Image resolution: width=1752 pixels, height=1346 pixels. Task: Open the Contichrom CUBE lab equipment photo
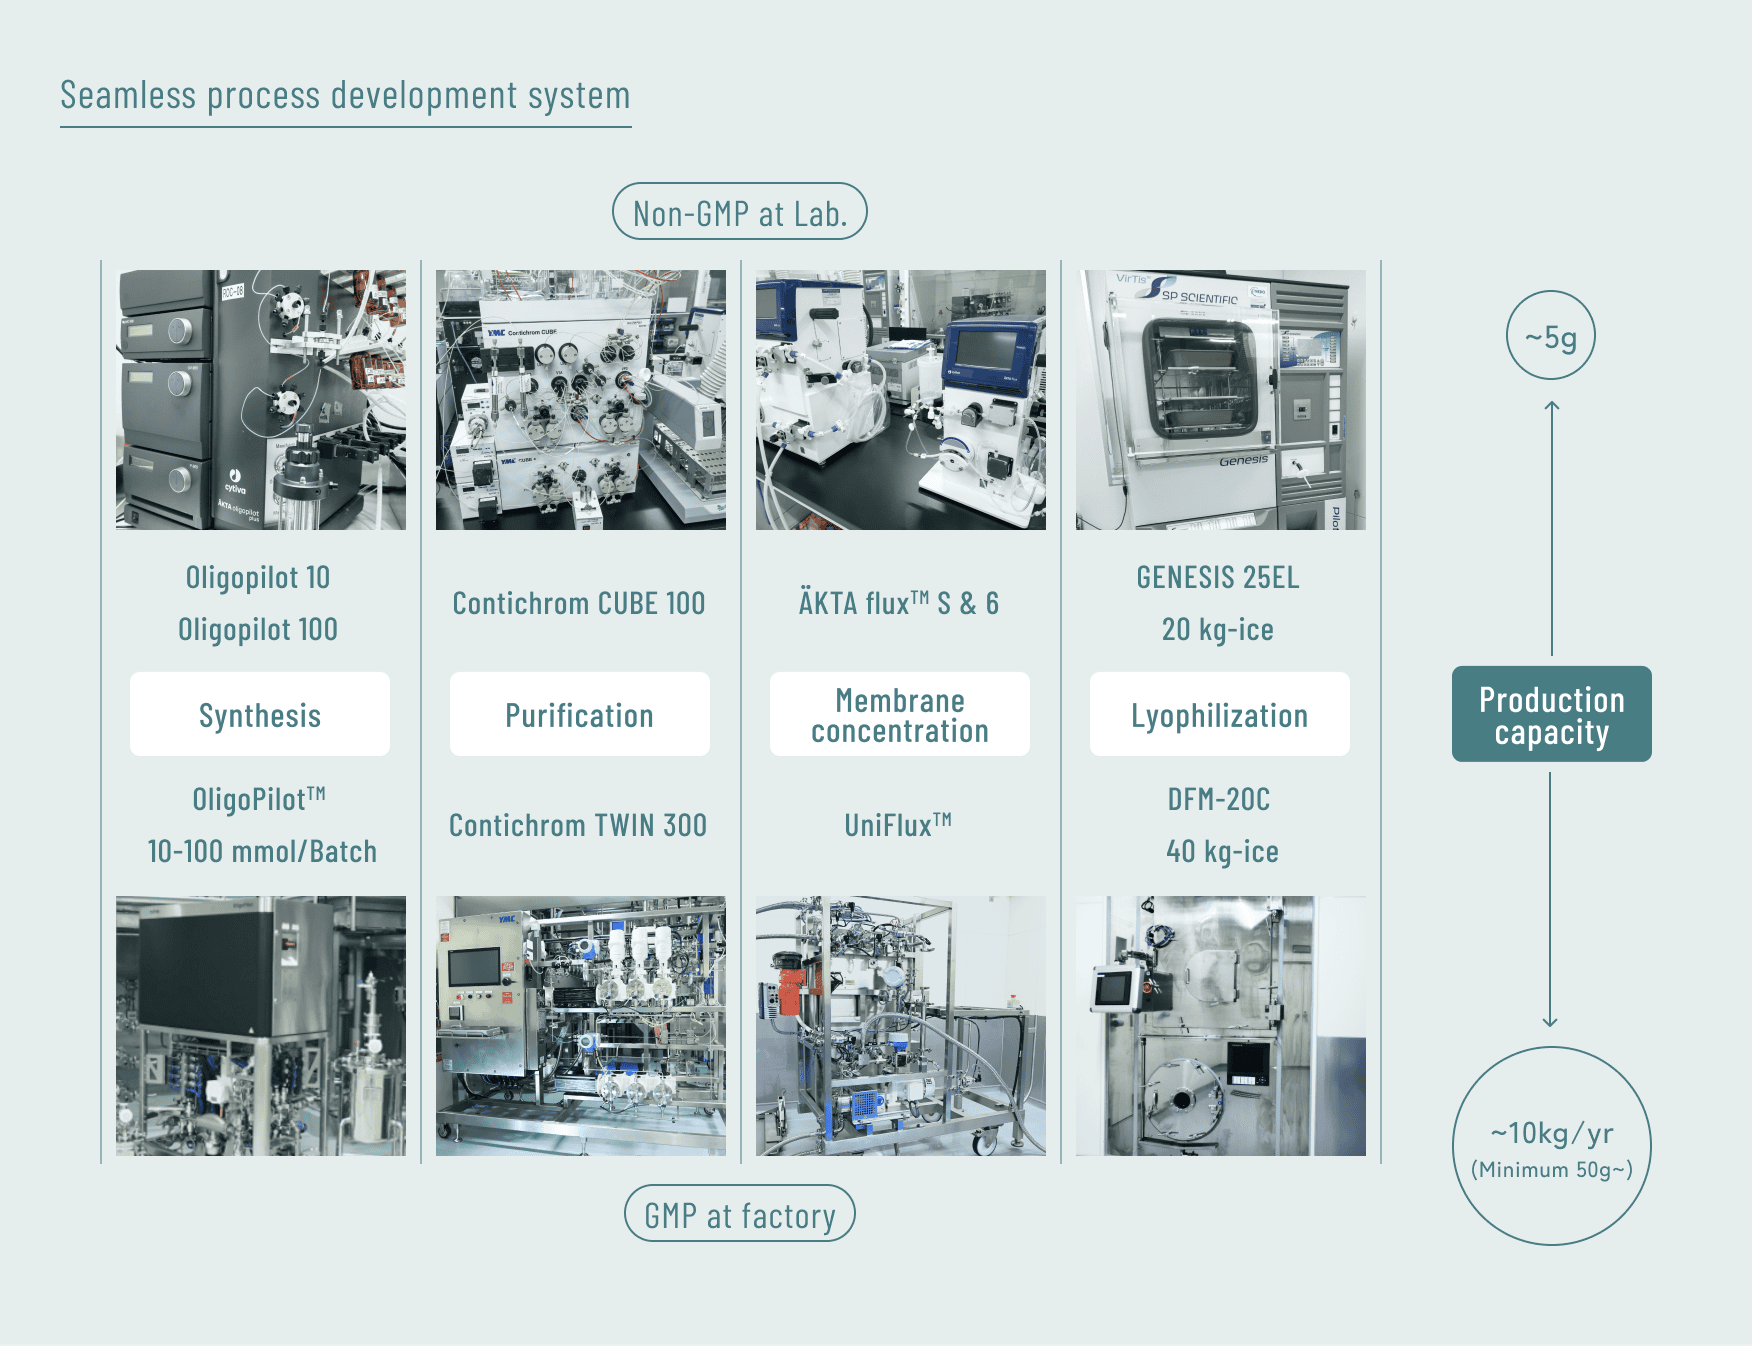(581, 400)
